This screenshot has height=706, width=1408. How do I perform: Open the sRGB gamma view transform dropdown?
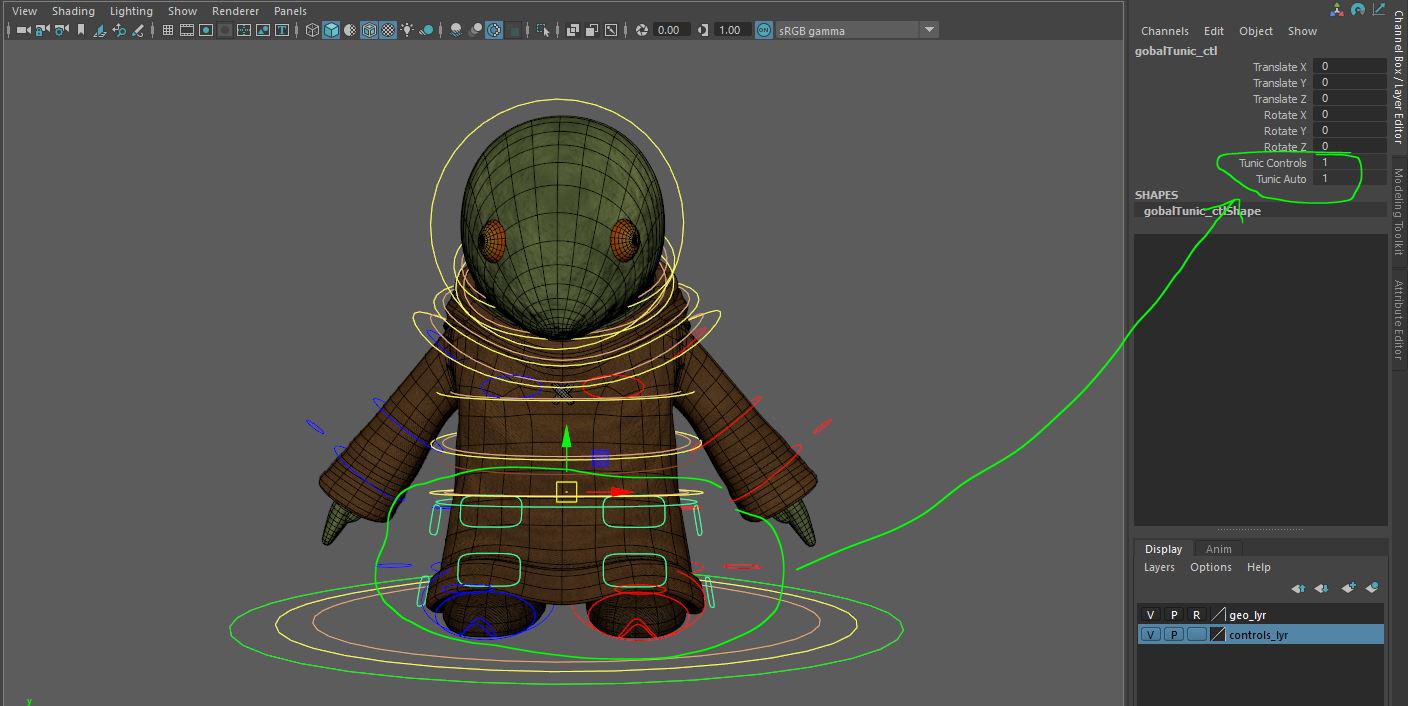click(929, 30)
